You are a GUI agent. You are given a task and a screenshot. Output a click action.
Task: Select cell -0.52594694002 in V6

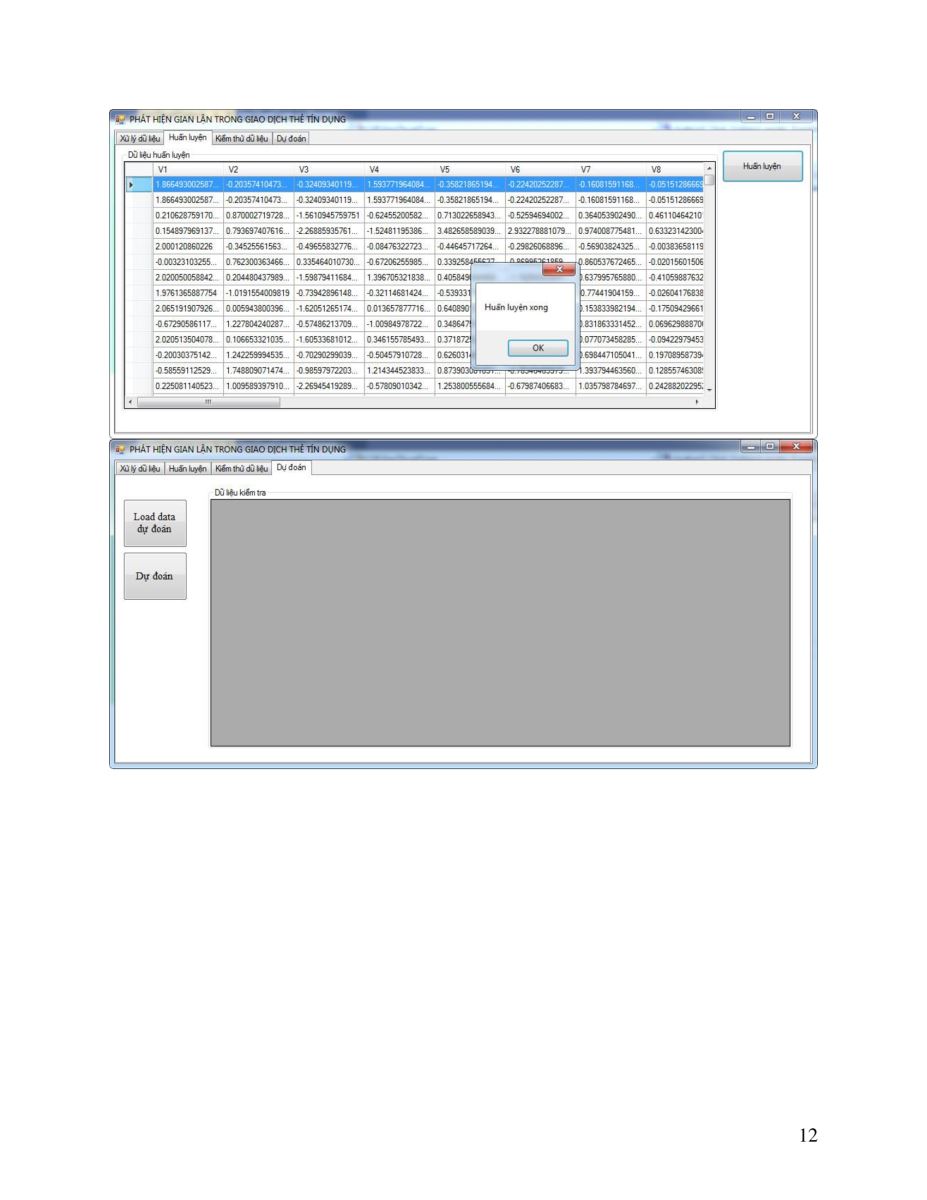click(540, 215)
